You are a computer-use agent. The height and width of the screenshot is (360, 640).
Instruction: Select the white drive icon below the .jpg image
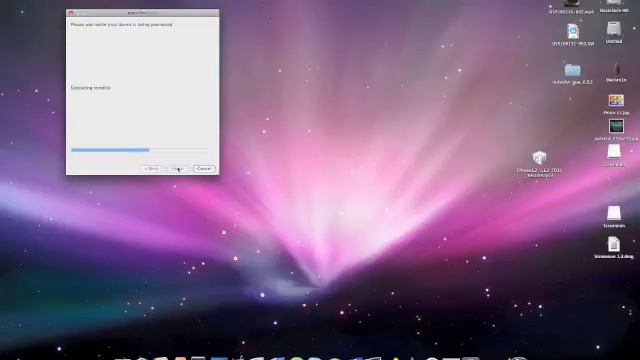[613, 152]
